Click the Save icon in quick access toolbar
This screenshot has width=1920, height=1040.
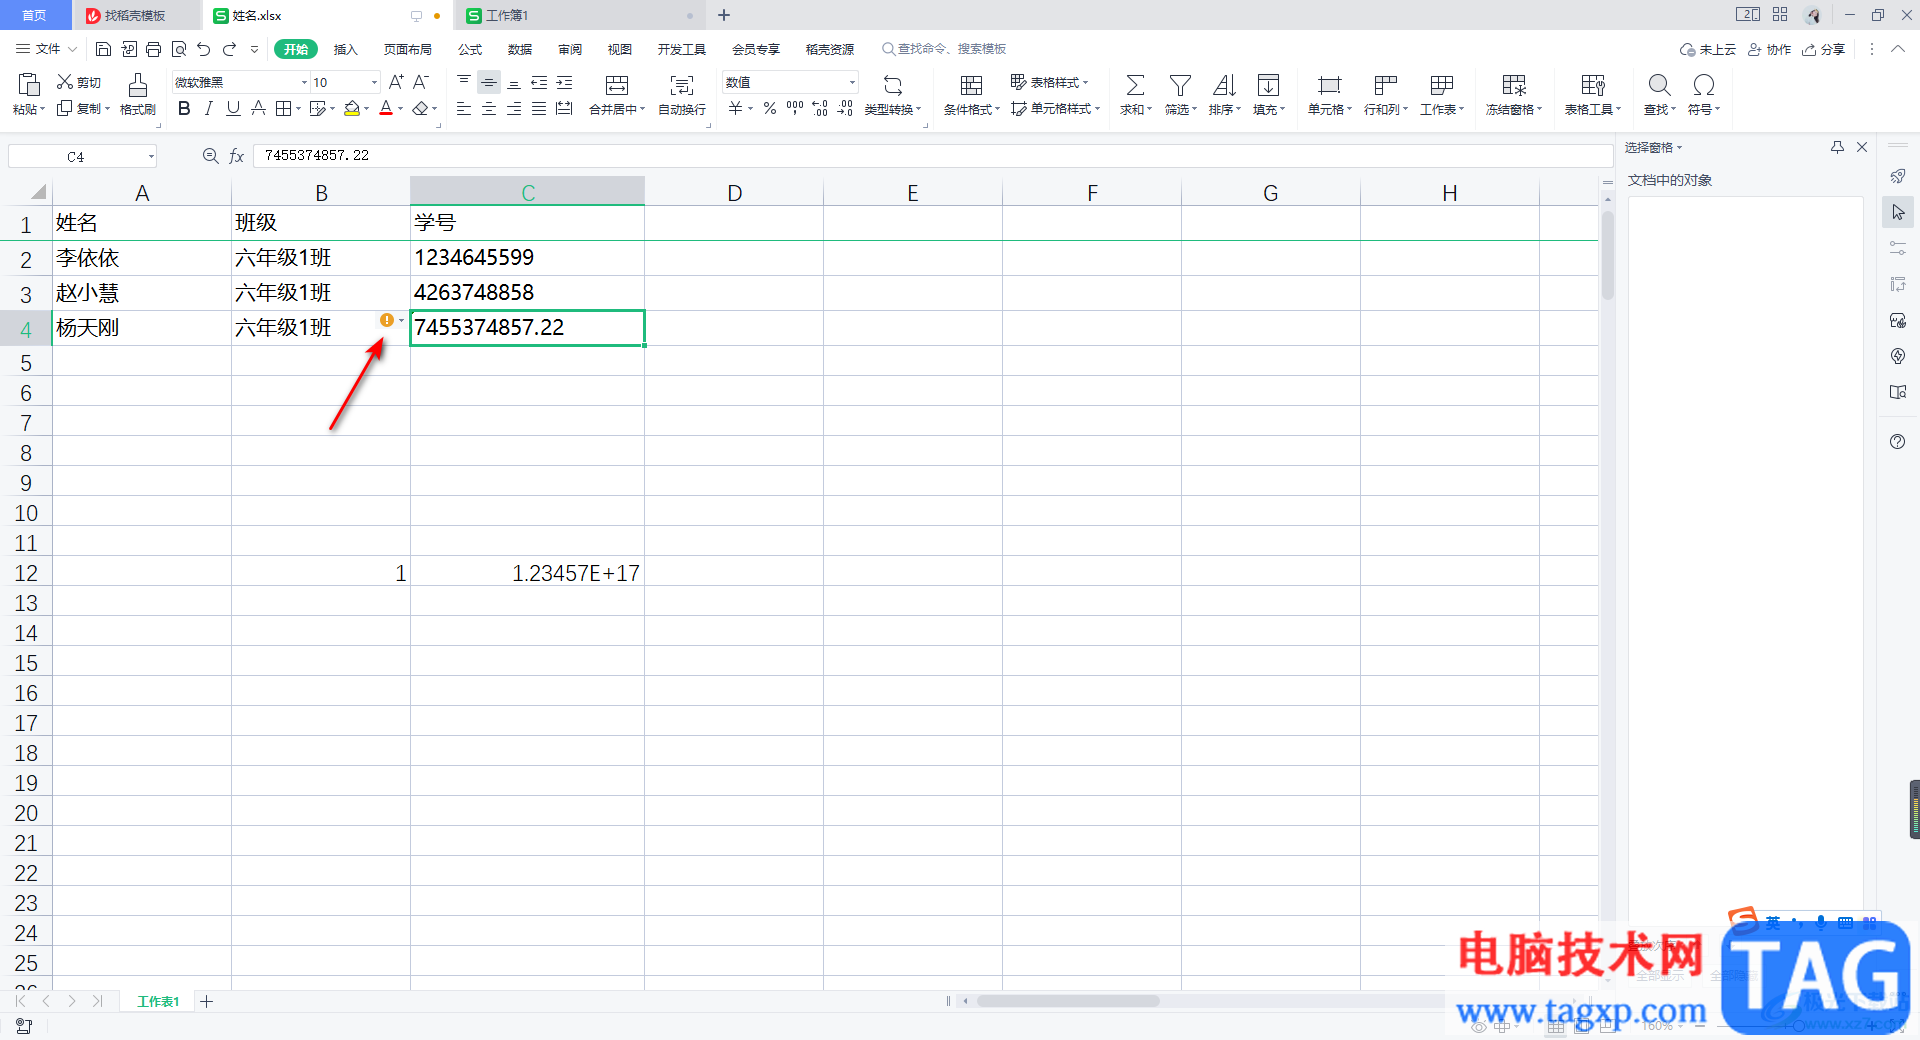(x=103, y=49)
